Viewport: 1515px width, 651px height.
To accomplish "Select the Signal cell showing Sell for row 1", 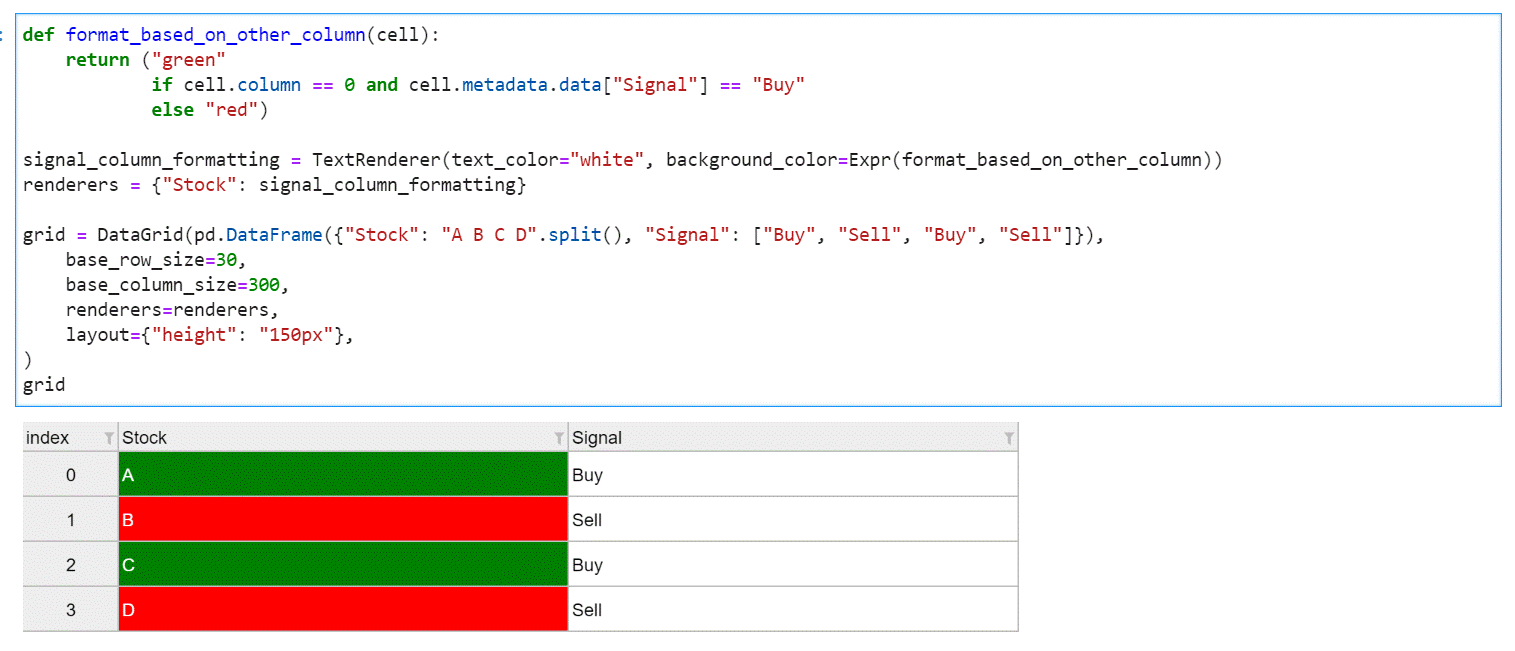I will 792,519.
